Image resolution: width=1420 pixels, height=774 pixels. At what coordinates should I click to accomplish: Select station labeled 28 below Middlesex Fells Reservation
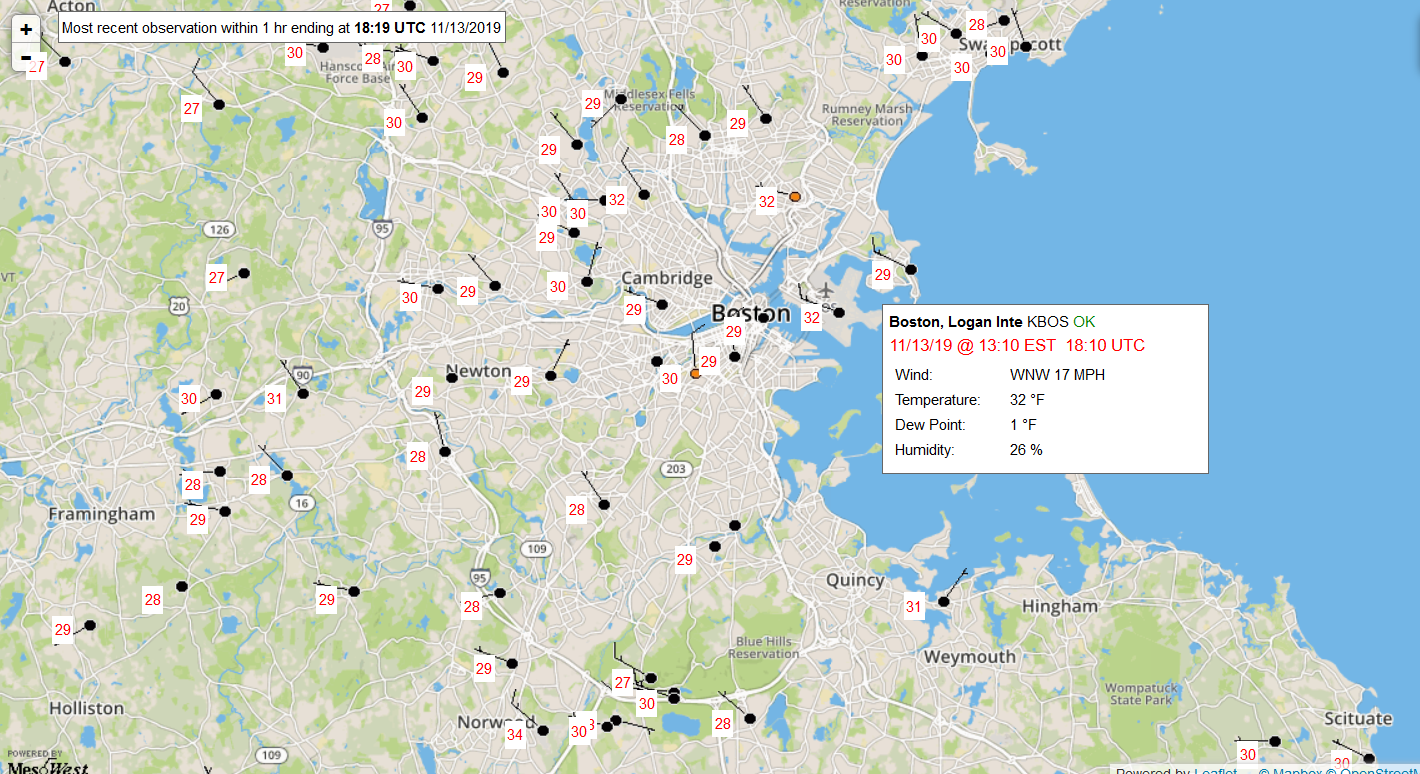[705, 135]
